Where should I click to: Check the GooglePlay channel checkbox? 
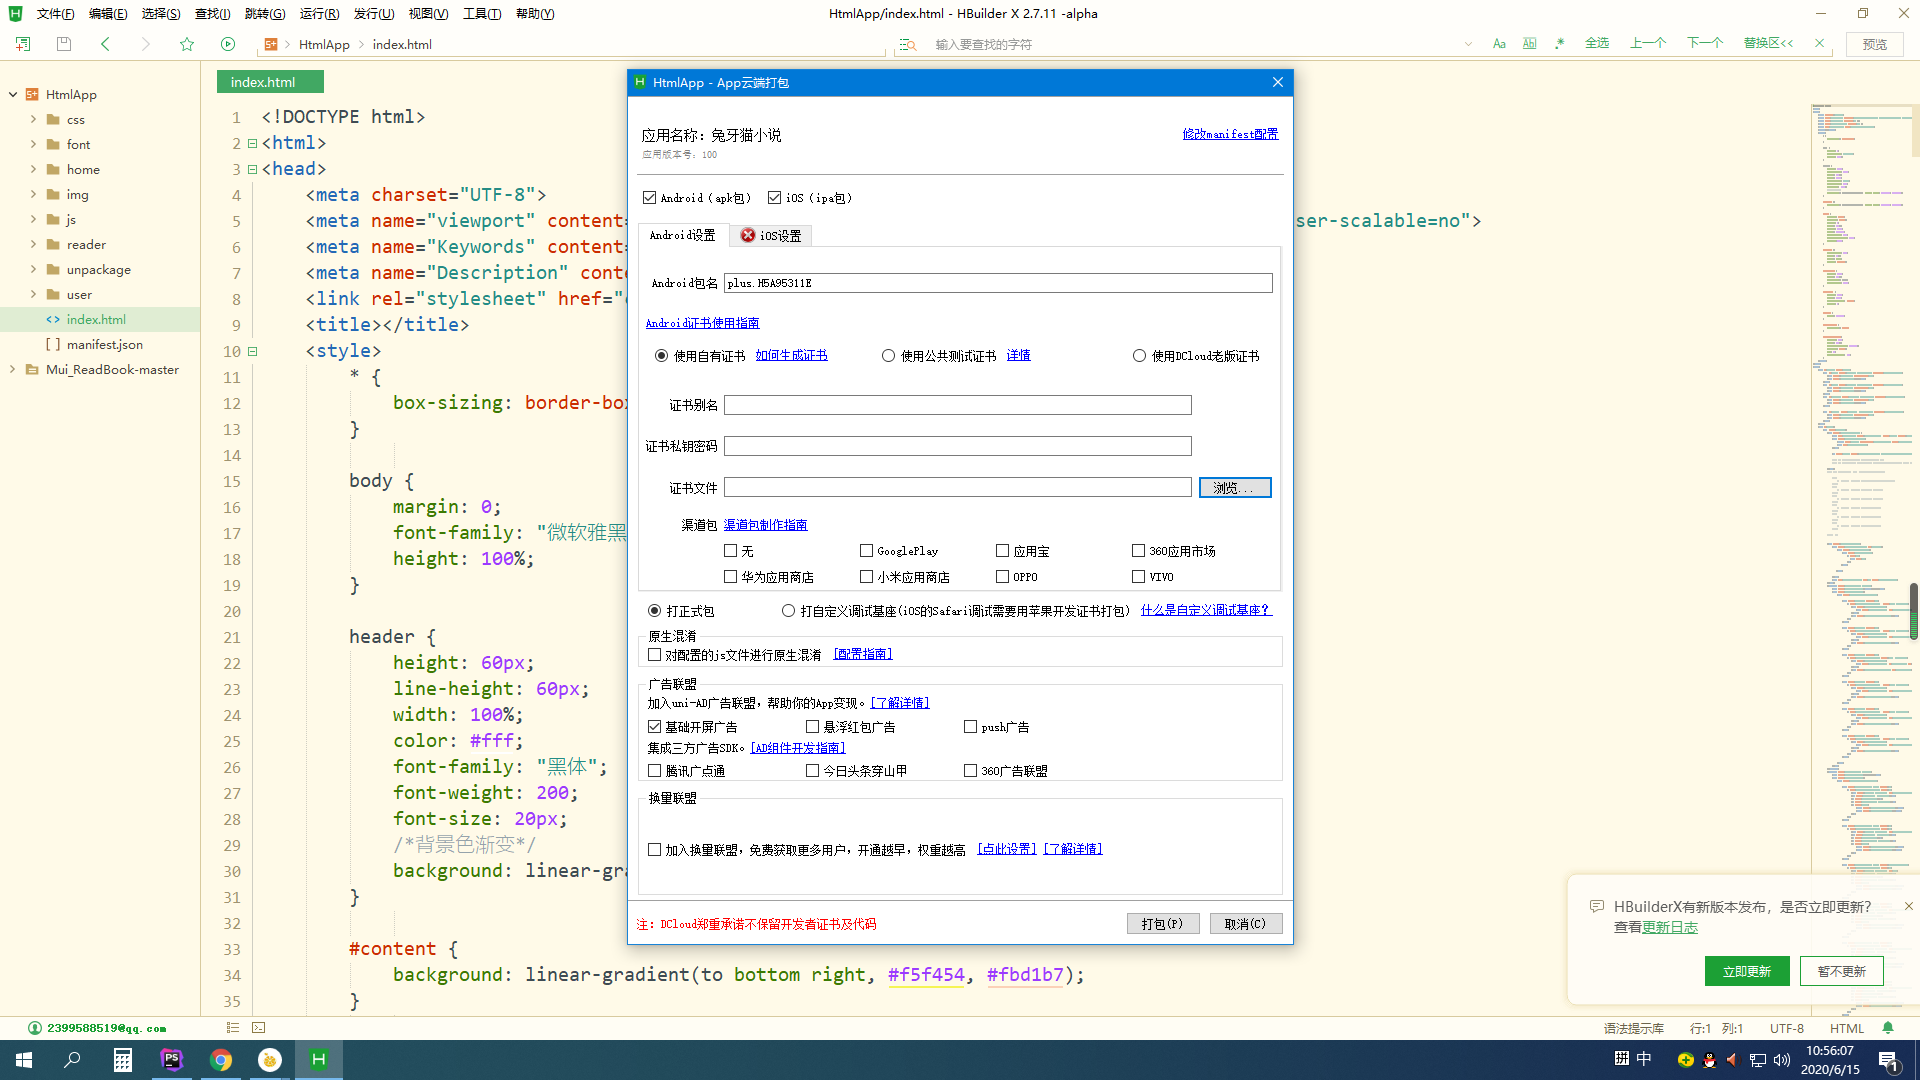click(866, 551)
